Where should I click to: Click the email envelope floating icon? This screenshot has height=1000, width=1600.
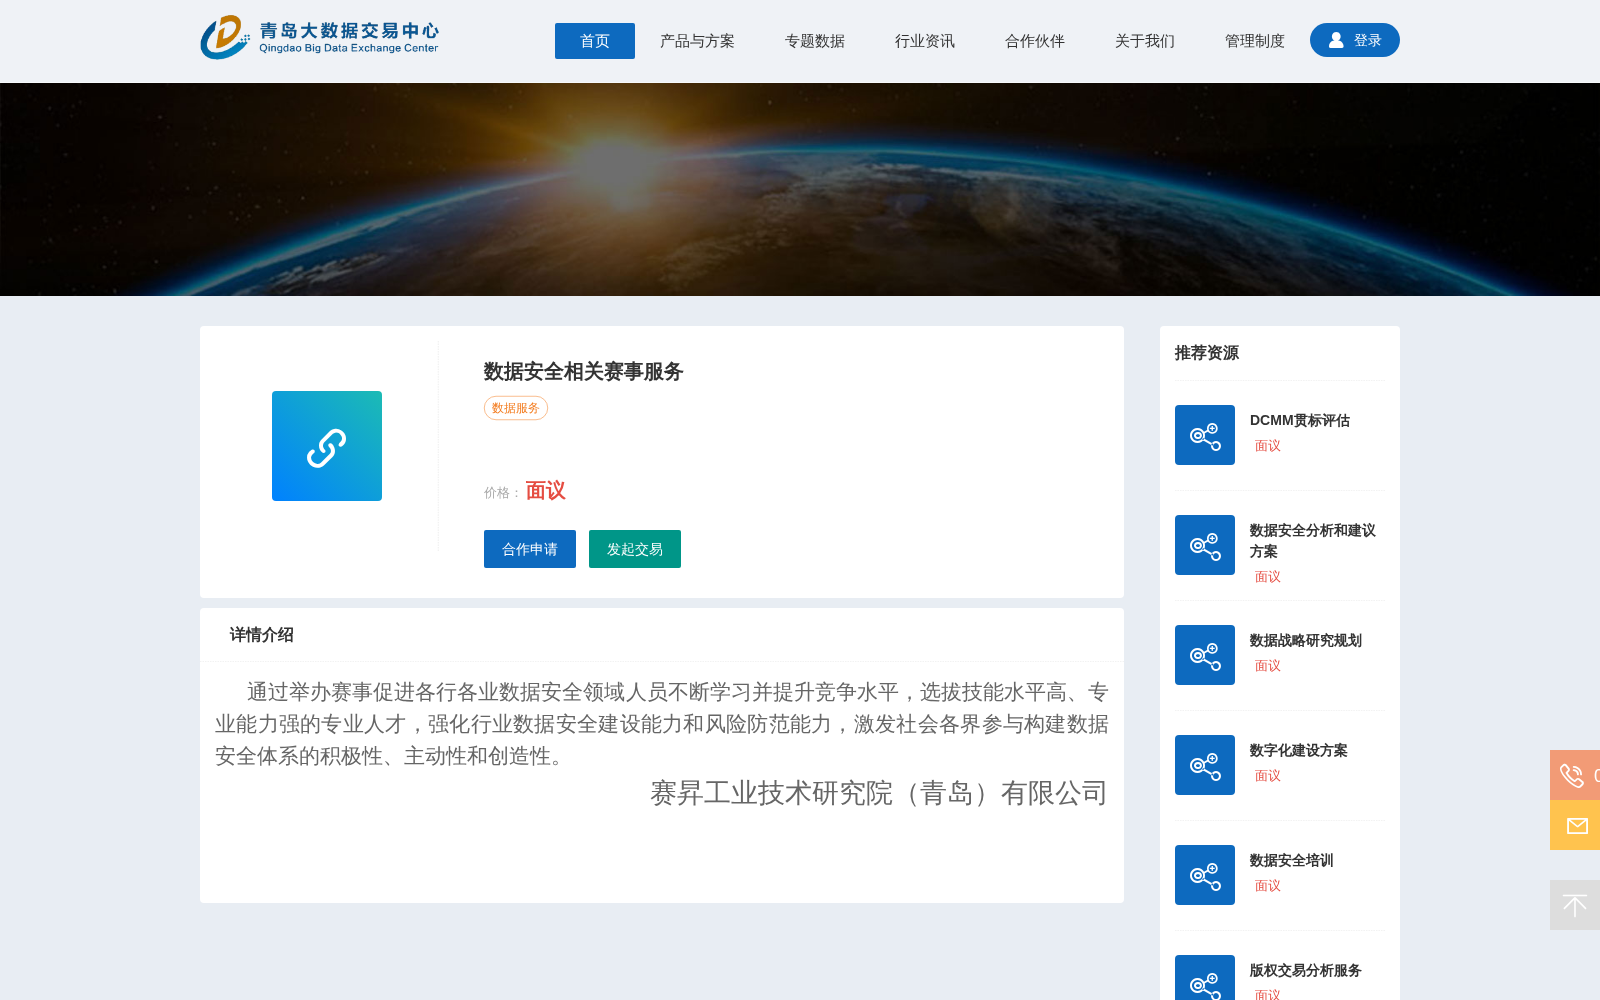click(x=1577, y=825)
